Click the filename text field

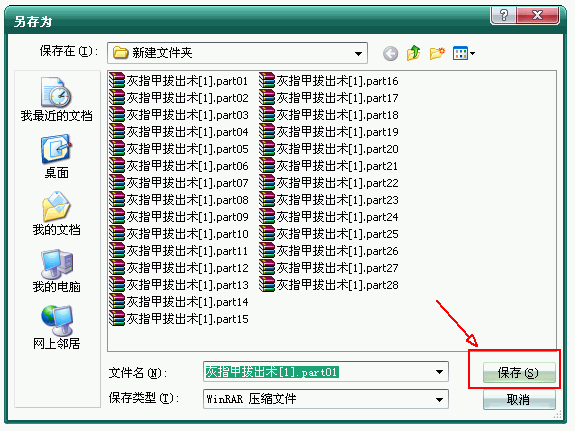pyautogui.click(x=326, y=372)
